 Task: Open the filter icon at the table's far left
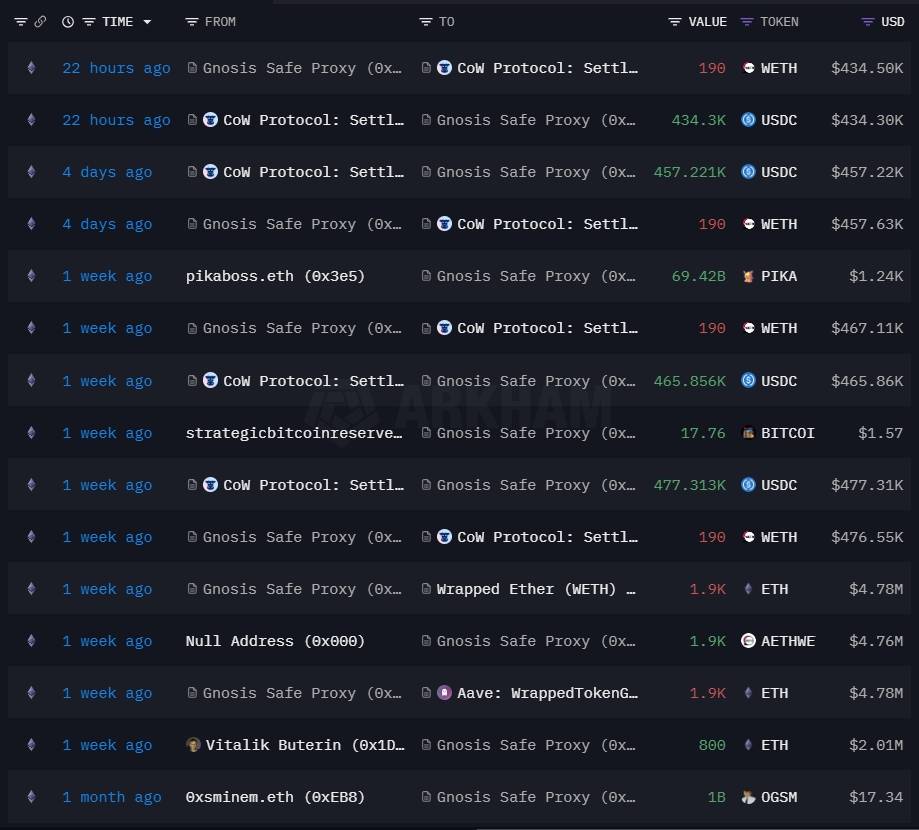click(21, 22)
